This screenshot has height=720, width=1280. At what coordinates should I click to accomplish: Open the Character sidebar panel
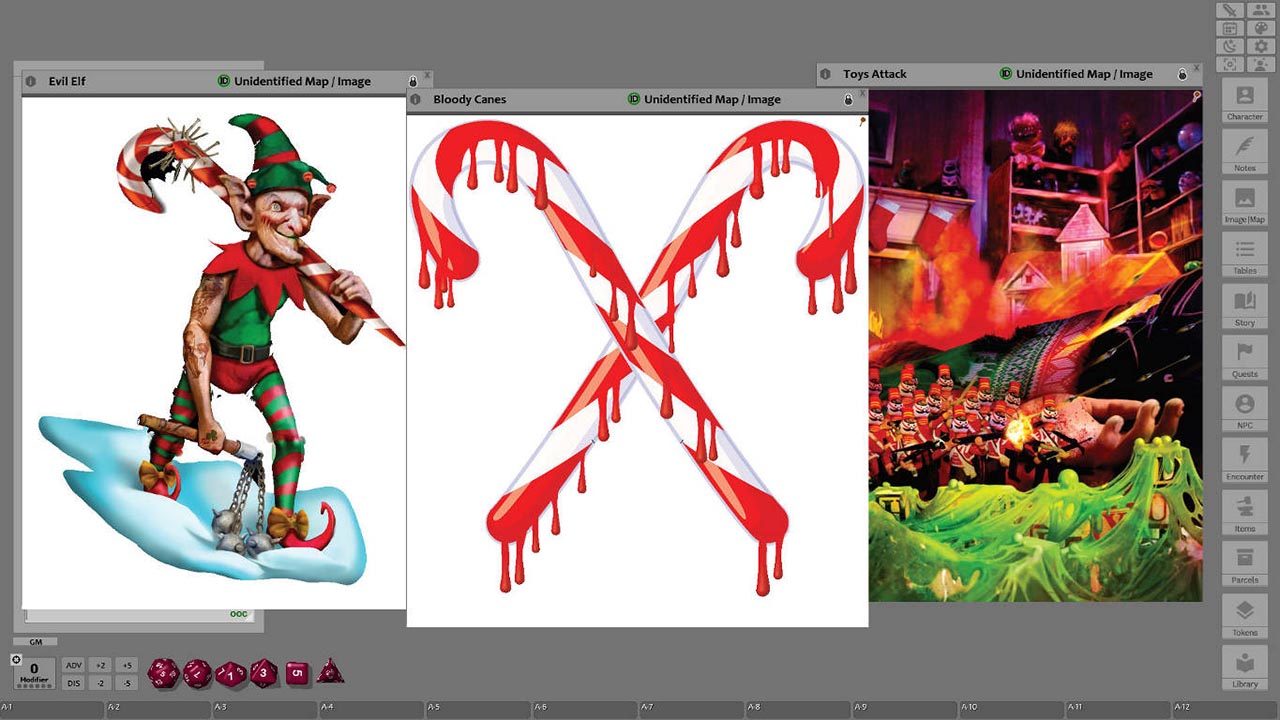pyautogui.click(x=1244, y=102)
